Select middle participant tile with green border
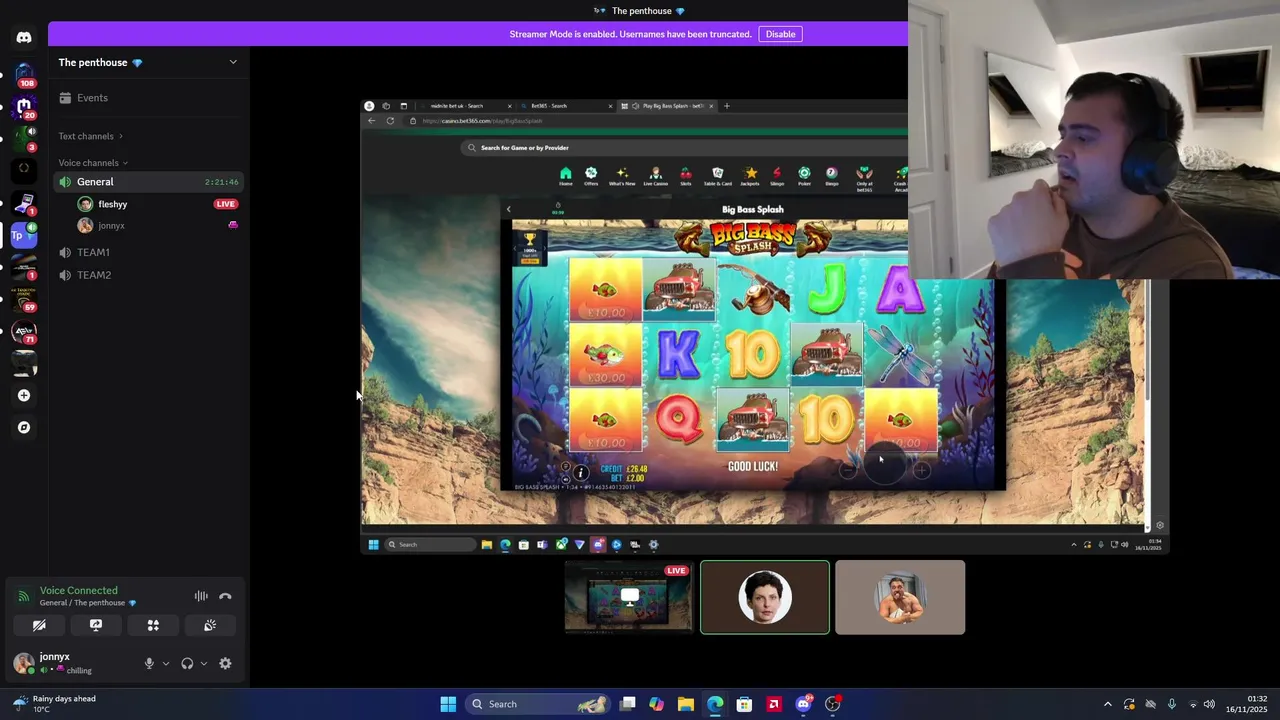1280x720 pixels. (x=765, y=598)
